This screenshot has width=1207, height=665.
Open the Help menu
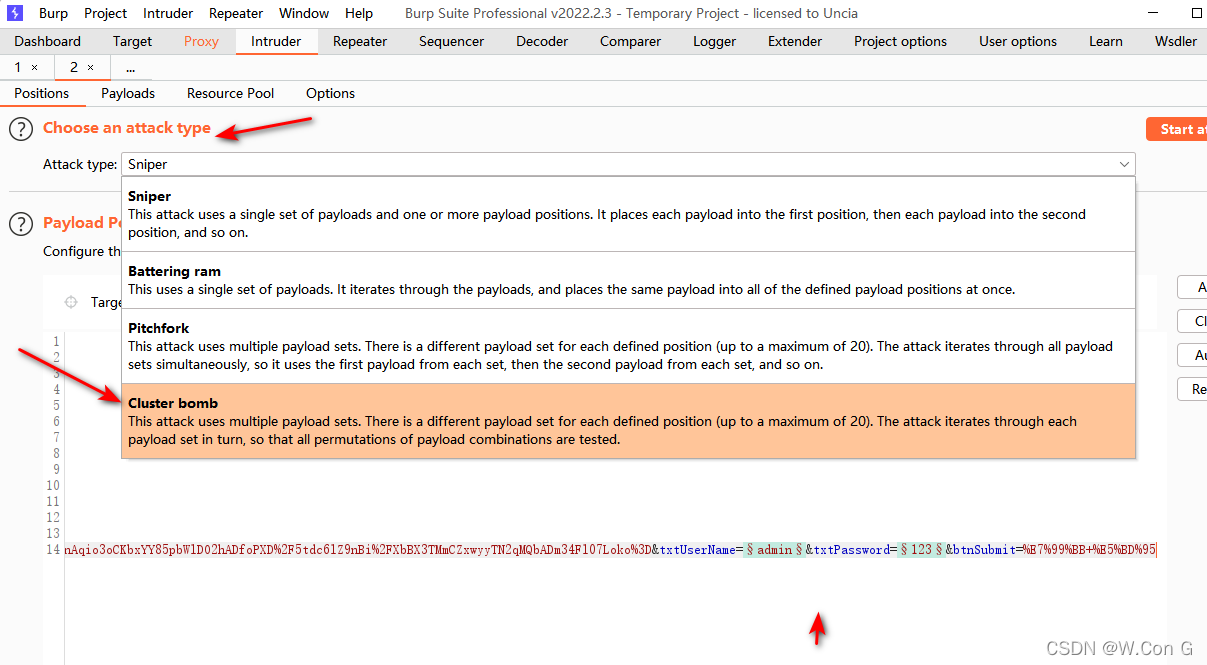coord(359,13)
